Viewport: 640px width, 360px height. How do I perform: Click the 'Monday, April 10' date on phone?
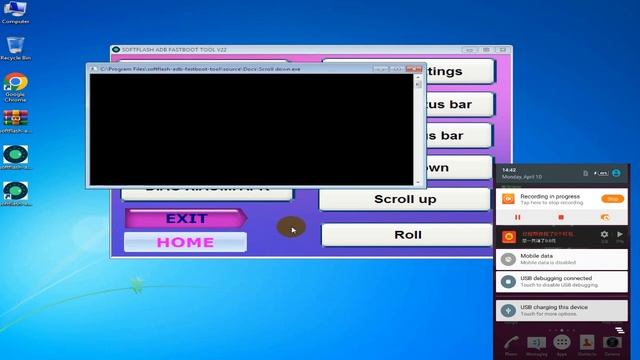pyautogui.click(x=522, y=177)
